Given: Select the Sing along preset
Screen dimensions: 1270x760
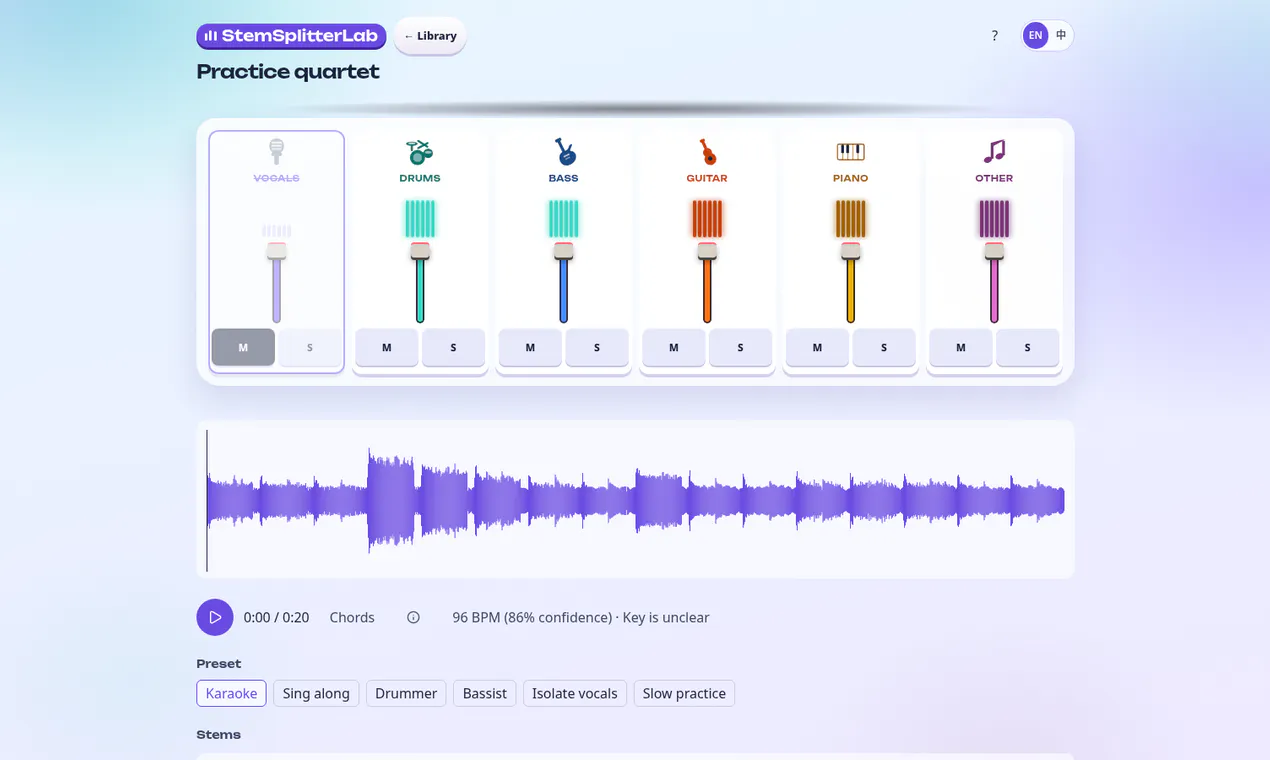Looking at the screenshot, I should coord(316,693).
